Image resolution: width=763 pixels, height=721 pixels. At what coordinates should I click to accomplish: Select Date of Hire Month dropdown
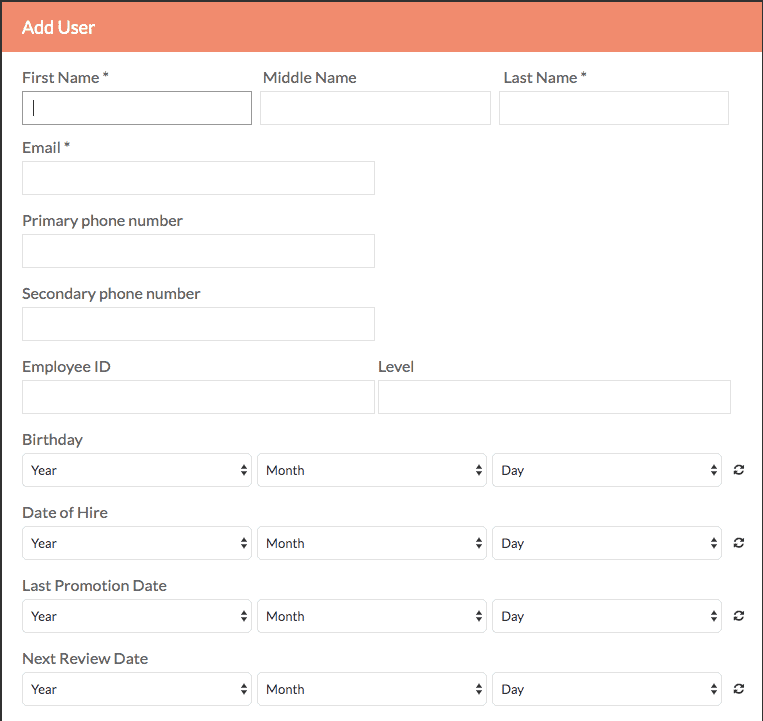coord(372,543)
